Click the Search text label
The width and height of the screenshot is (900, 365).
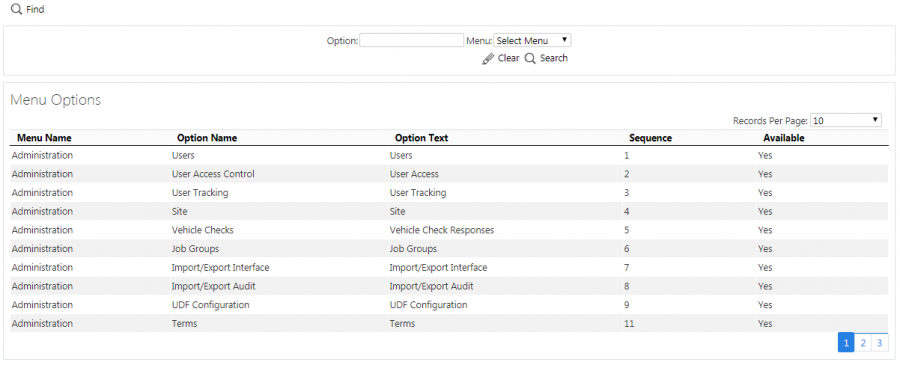pyautogui.click(x=553, y=58)
